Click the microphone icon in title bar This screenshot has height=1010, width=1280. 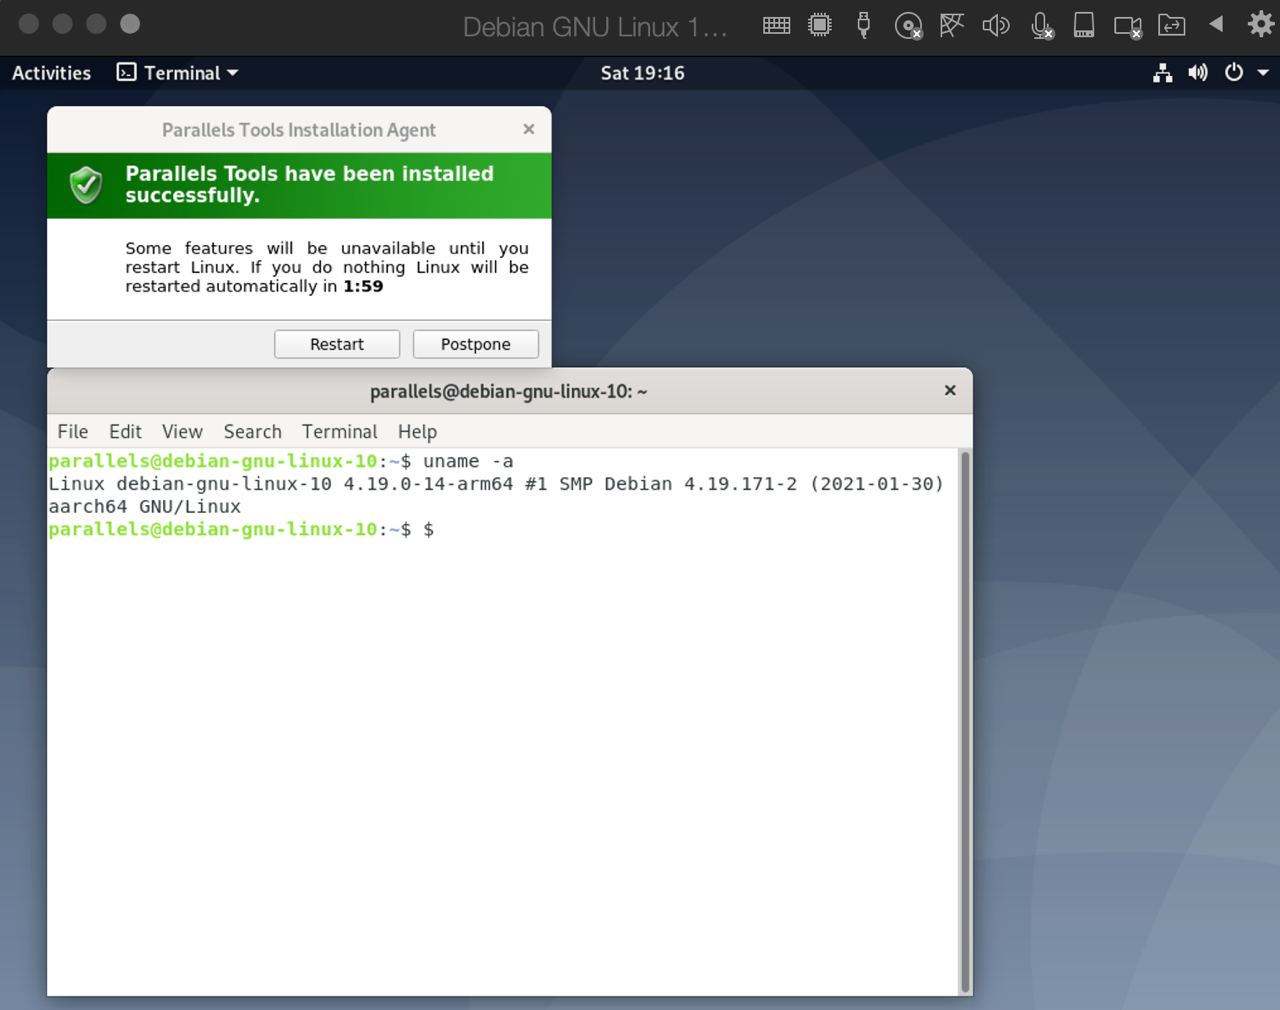tap(1041, 26)
